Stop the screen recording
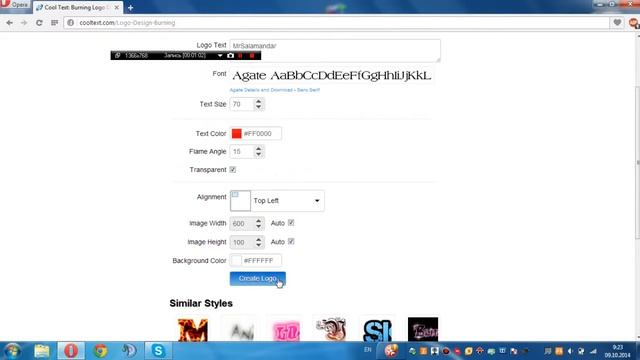 click(x=252, y=56)
